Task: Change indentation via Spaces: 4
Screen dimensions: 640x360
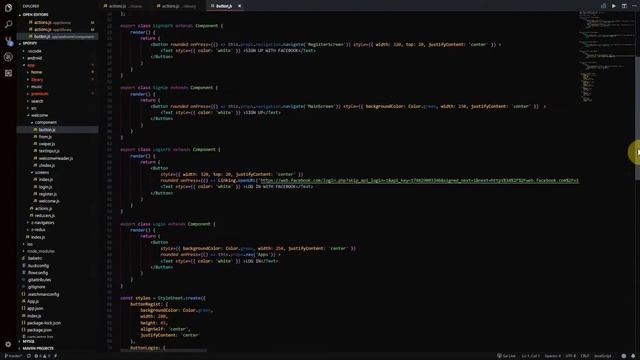Action: click(x=553, y=356)
